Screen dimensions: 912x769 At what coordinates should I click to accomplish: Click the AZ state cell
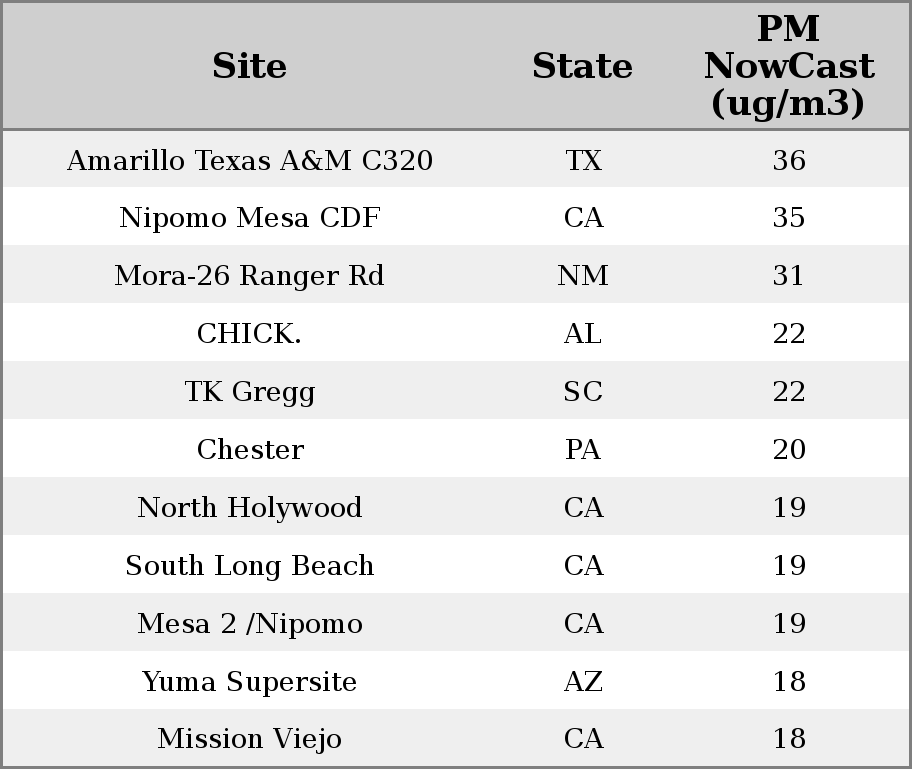[x=583, y=682]
